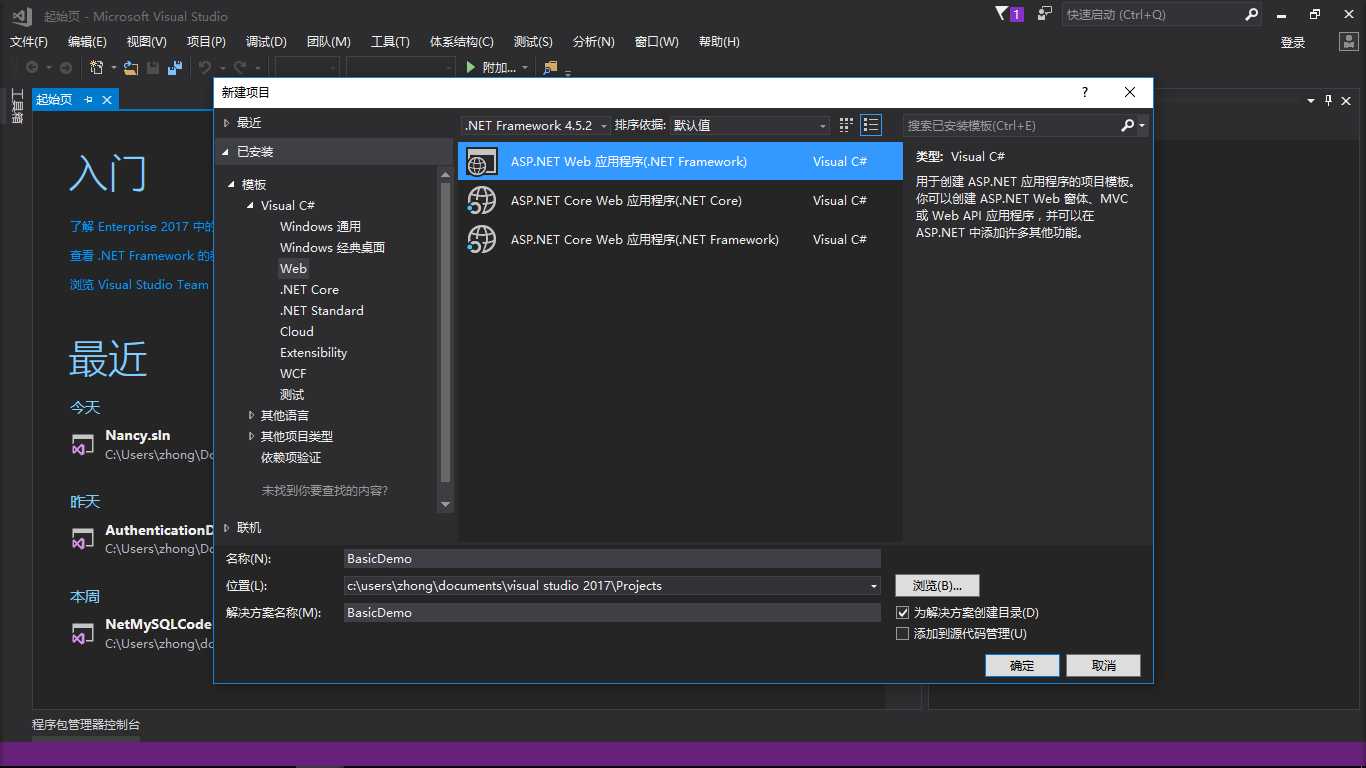Click the green Start attach play icon
The image size is (1366, 768).
pos(471,67)
